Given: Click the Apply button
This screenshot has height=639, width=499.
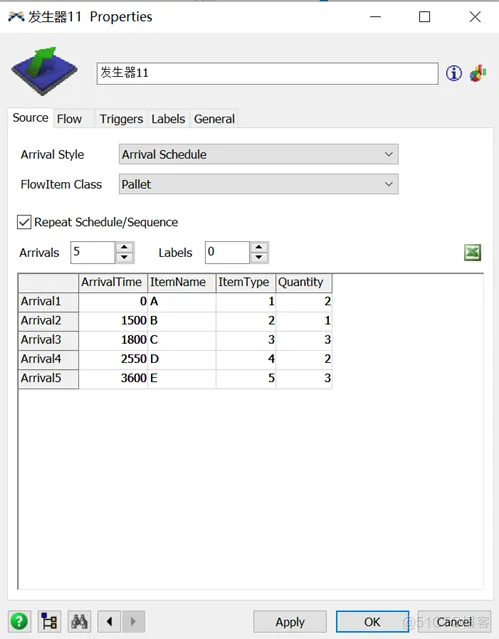Looking at the screenshot, I should [290, 622].
